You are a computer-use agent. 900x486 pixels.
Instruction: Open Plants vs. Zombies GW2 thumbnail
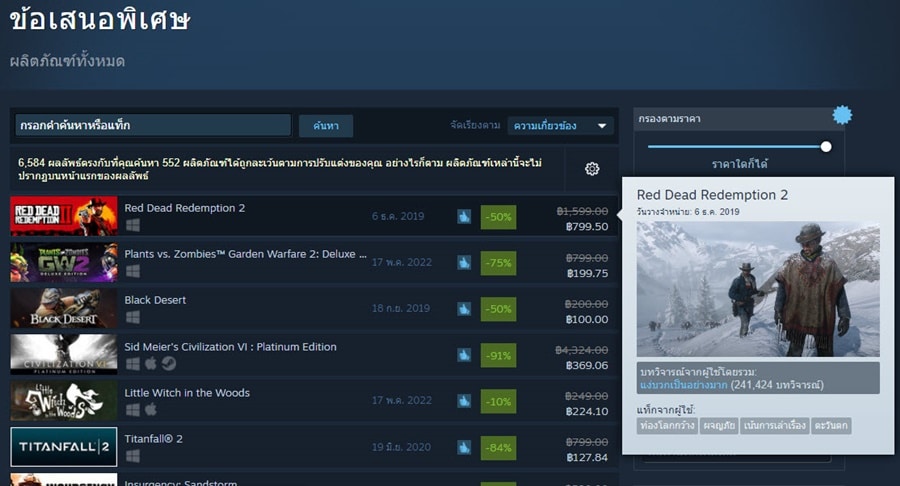point(64,262)
